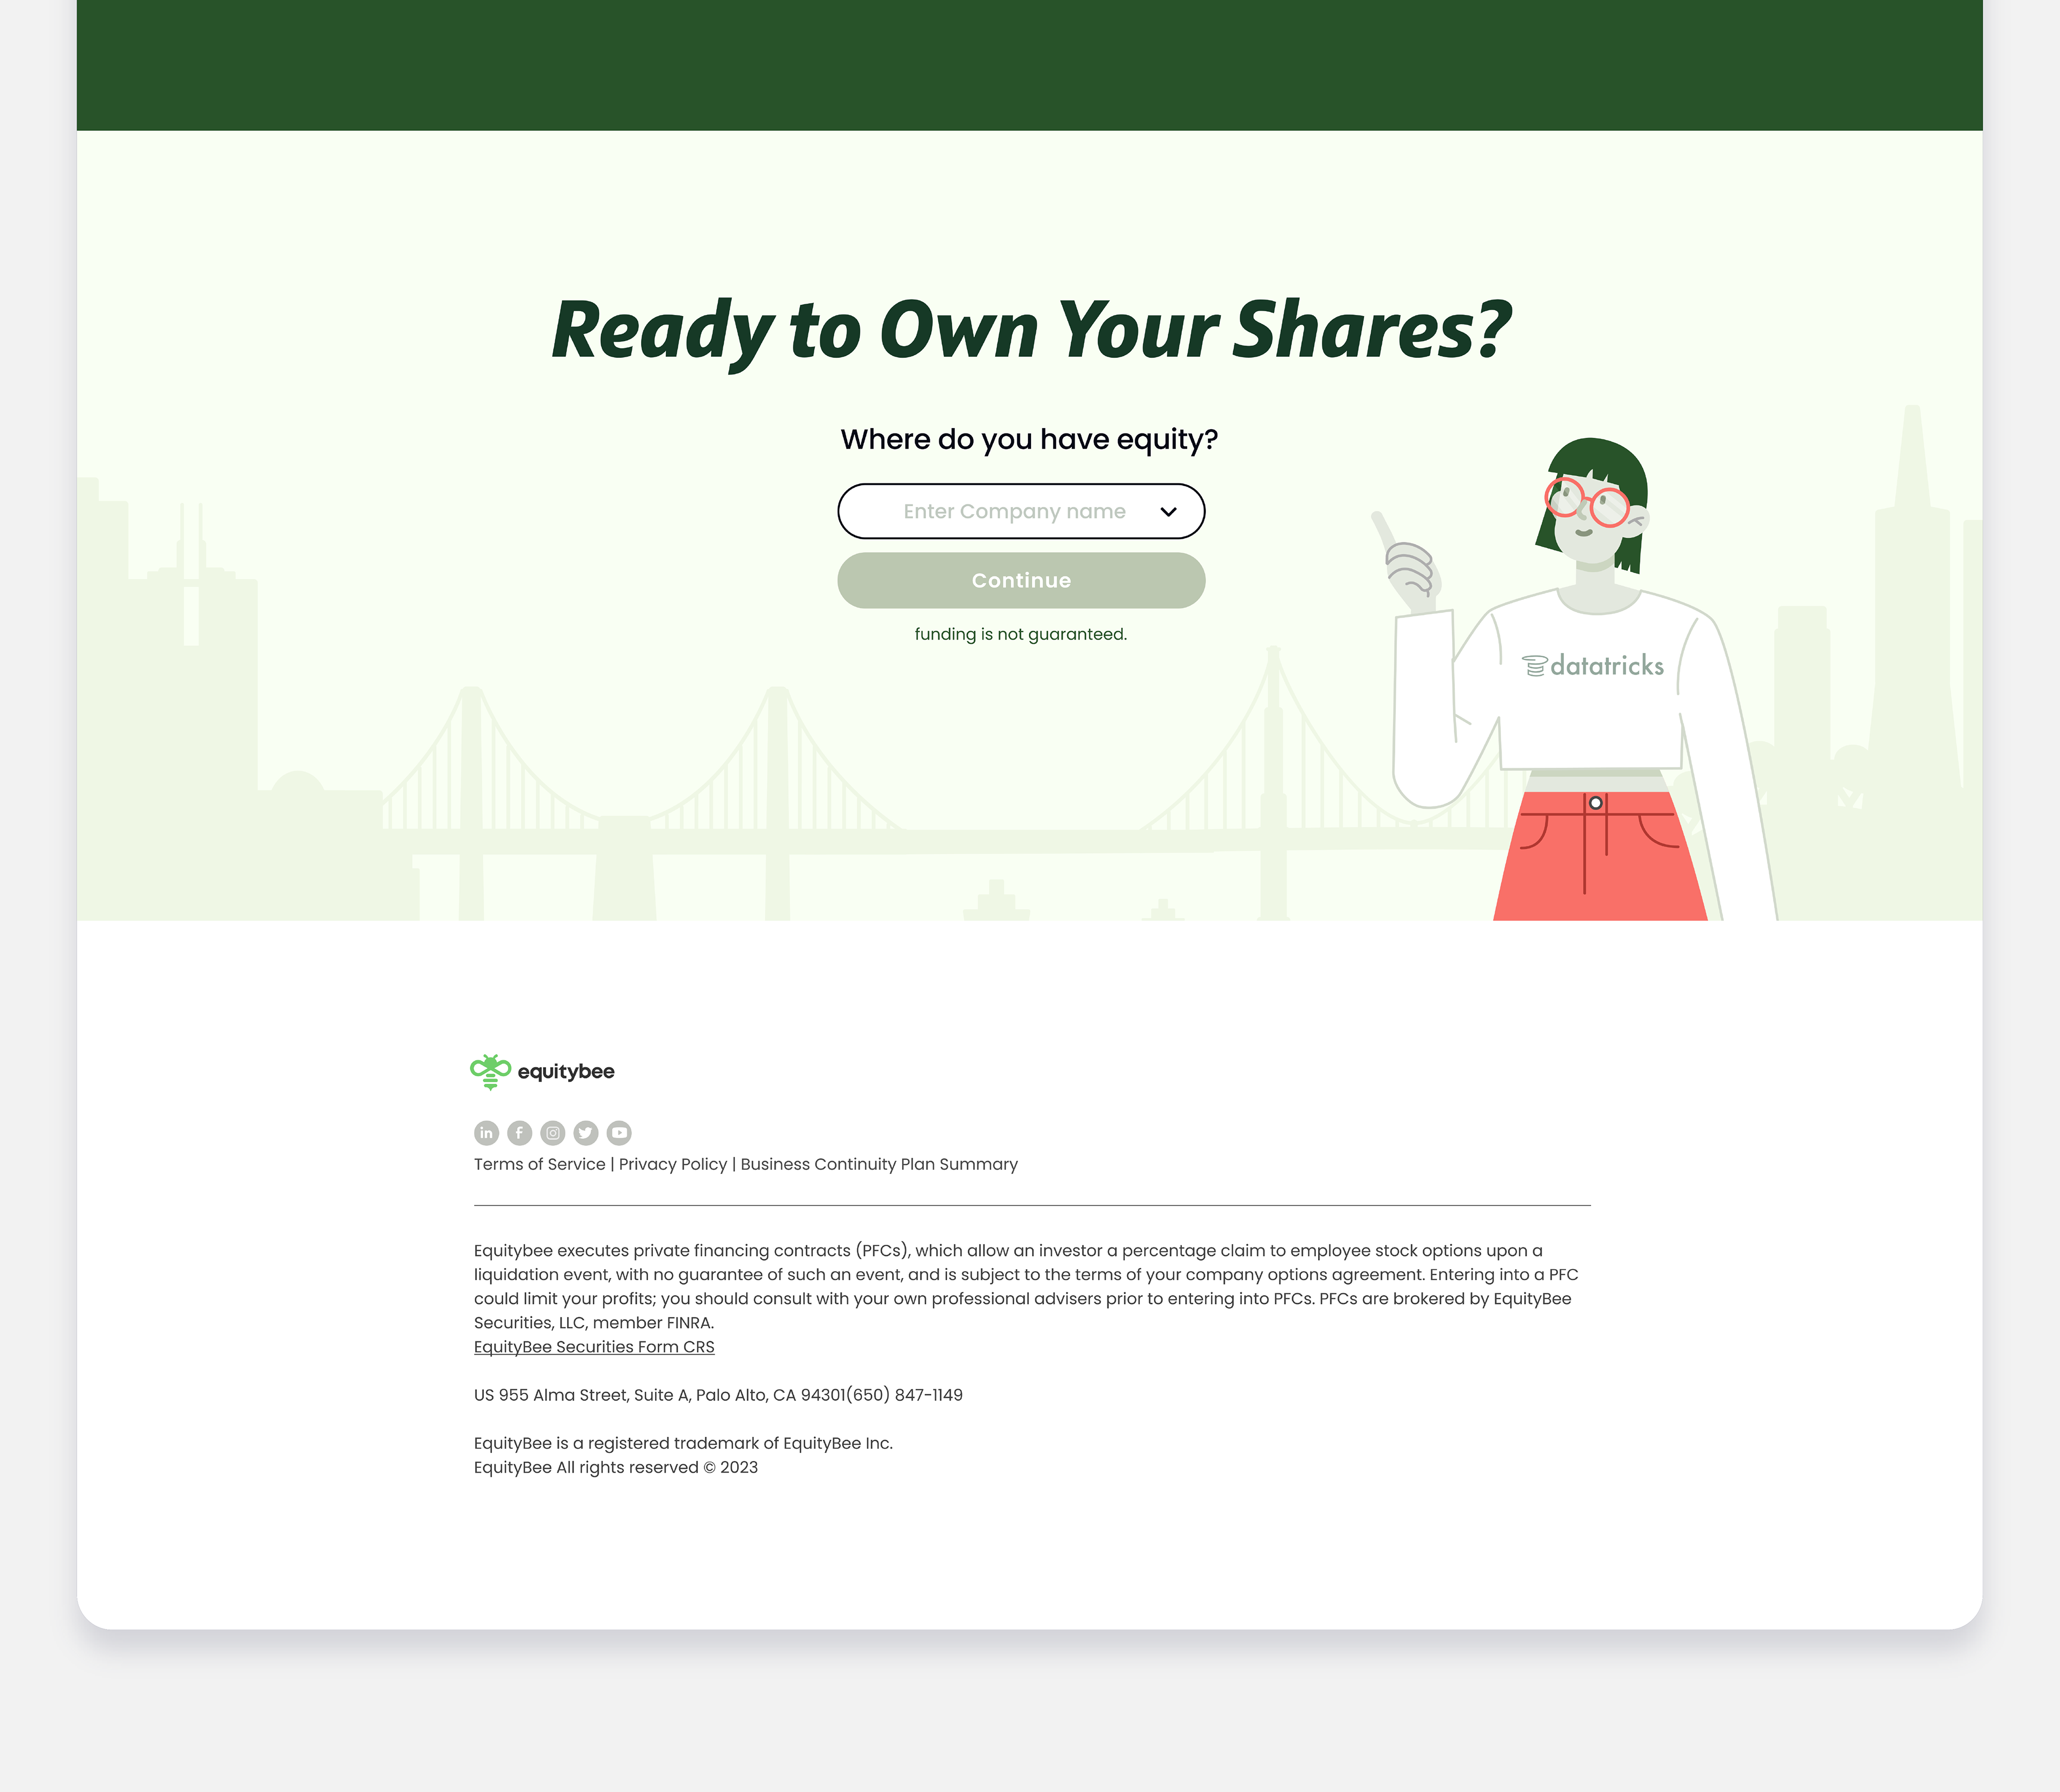Image resolution: width=2060 pixels, height=1792 pixels.
Task: Open the Privacy Policy link
Action: pyautogui.click(x=673, y=1164)
